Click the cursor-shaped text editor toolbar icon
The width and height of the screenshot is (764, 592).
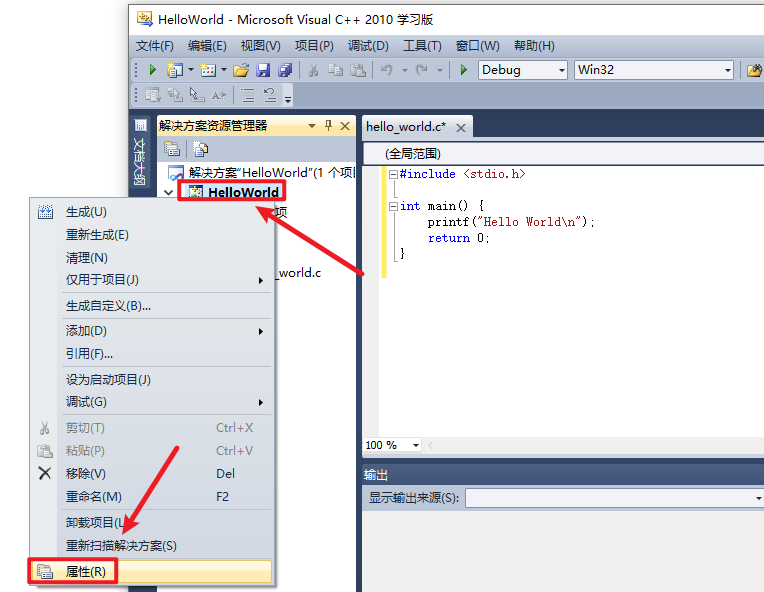[x=197, y=95]
